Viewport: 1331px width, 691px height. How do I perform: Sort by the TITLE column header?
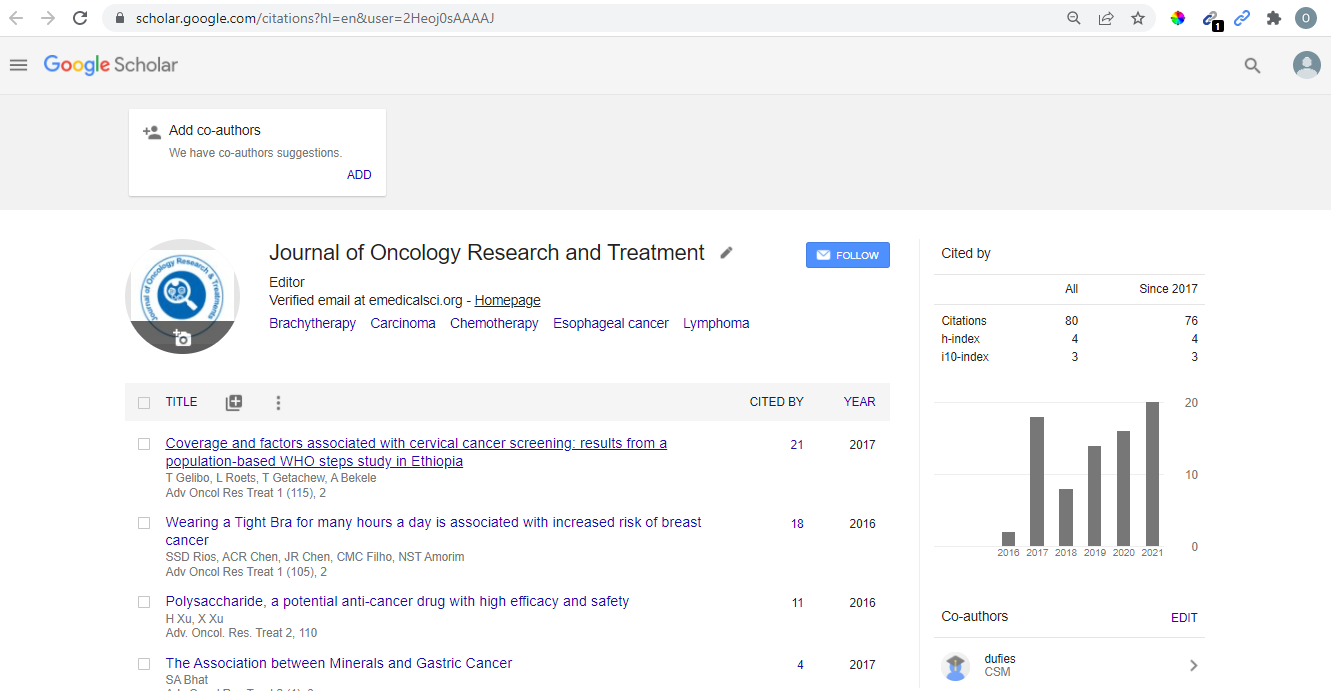coord(181,402)
